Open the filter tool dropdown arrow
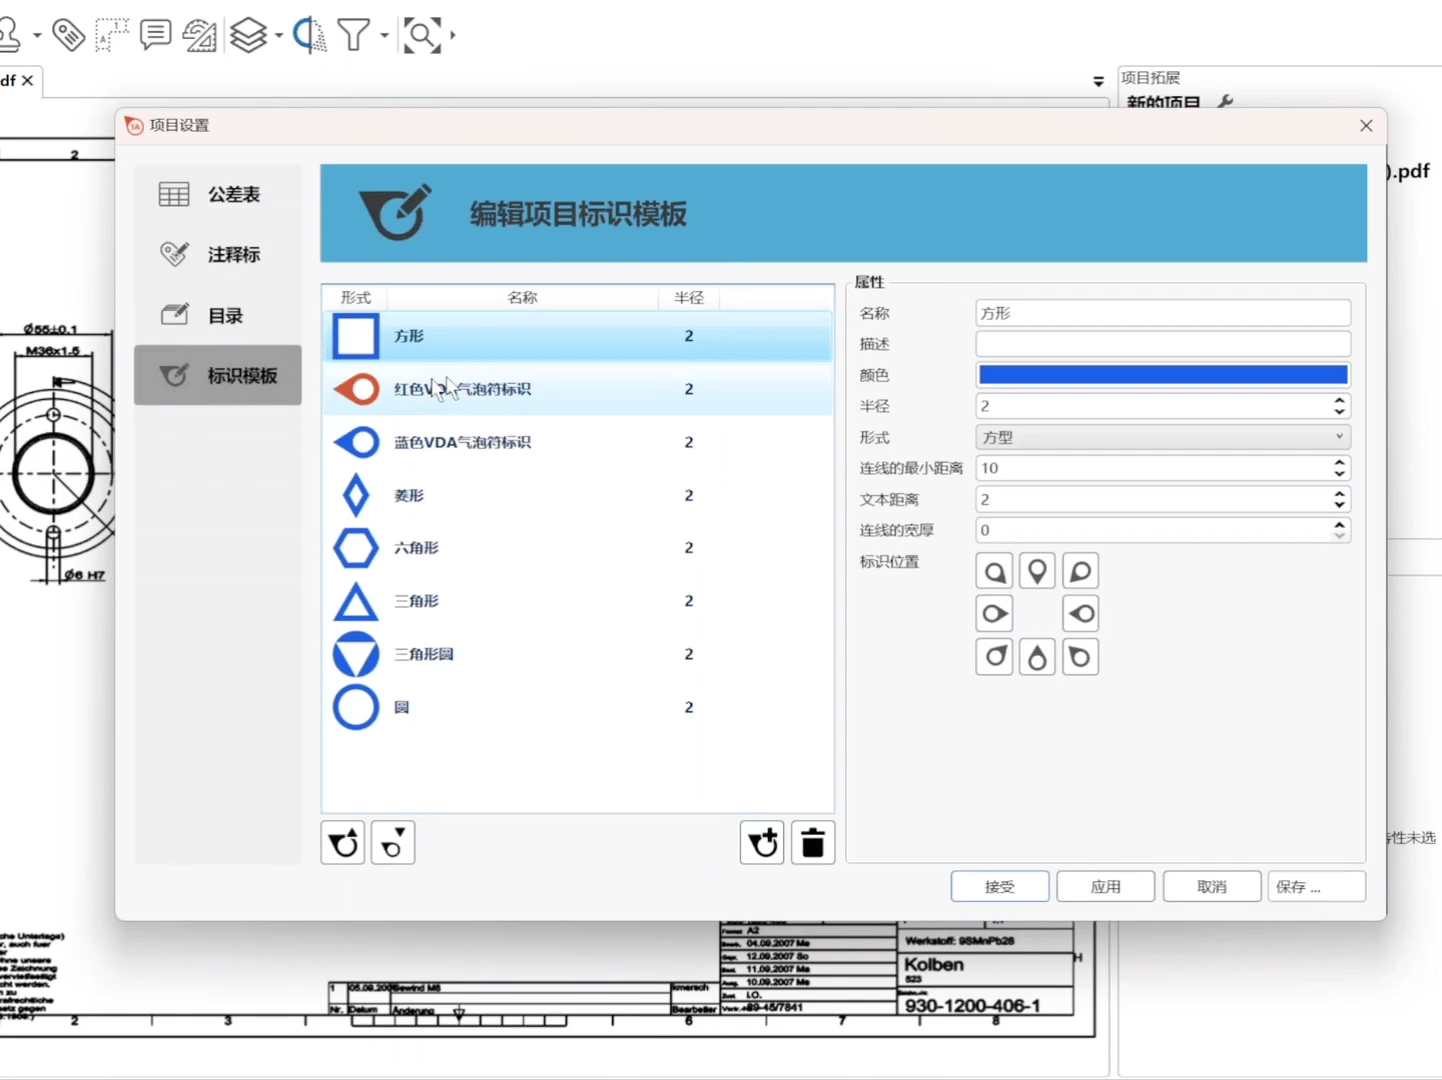 coord(384,36)
